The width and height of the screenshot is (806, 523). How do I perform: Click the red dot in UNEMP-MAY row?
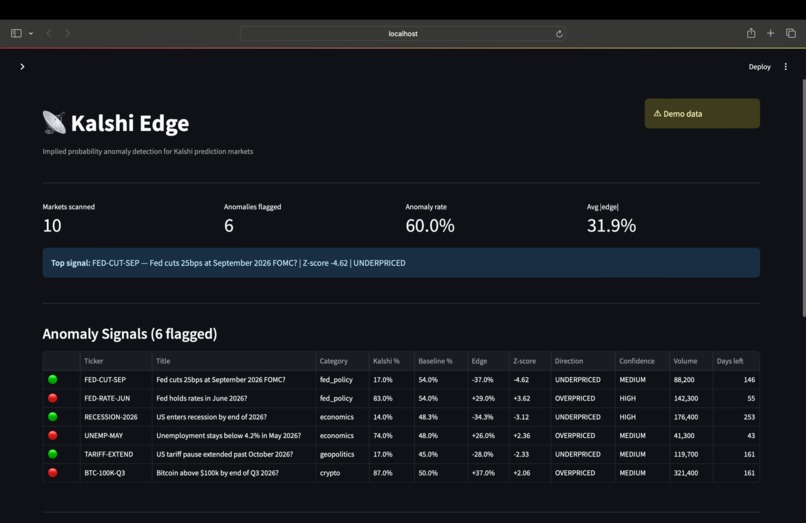[52, 435]
